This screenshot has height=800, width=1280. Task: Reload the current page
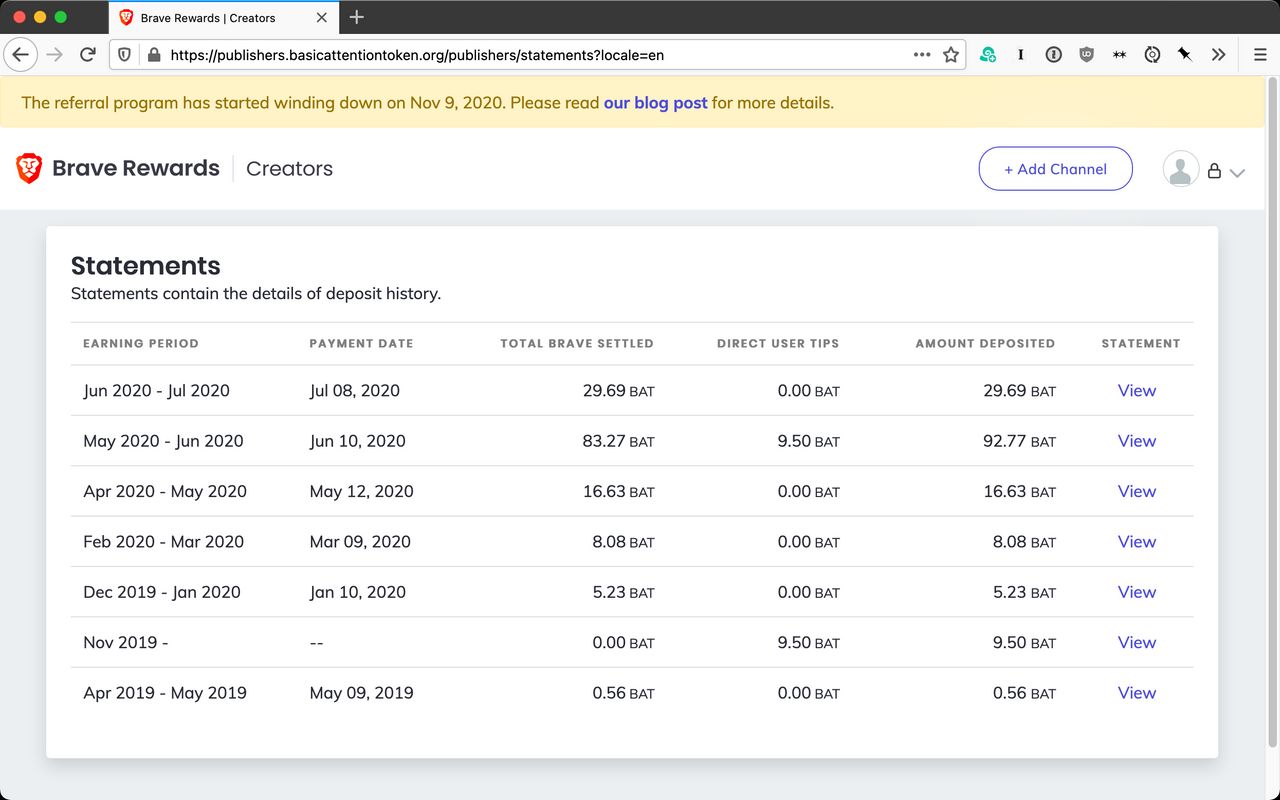tap(88, 55)
